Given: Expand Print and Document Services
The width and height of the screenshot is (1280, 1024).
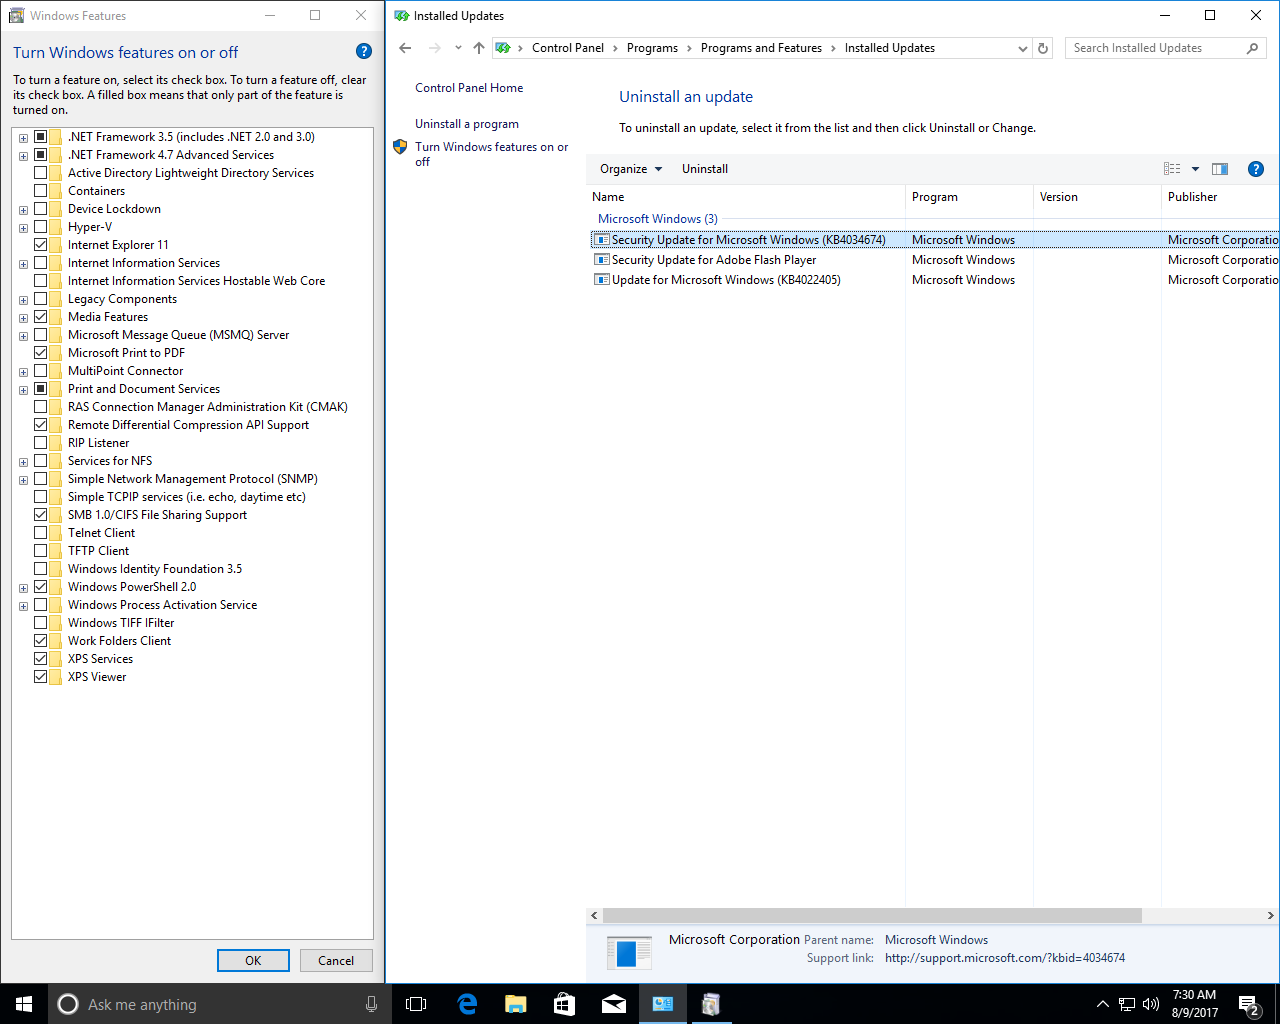Looking at the screenshot, I should click(x=23, y=390).
